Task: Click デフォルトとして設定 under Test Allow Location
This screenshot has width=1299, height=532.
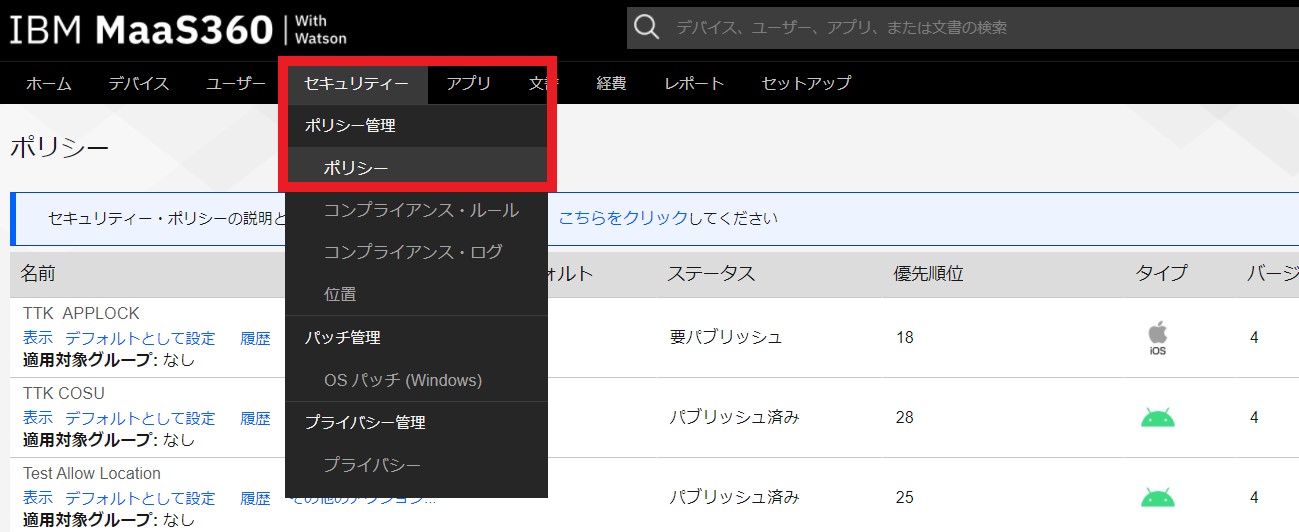Action: 140,498
